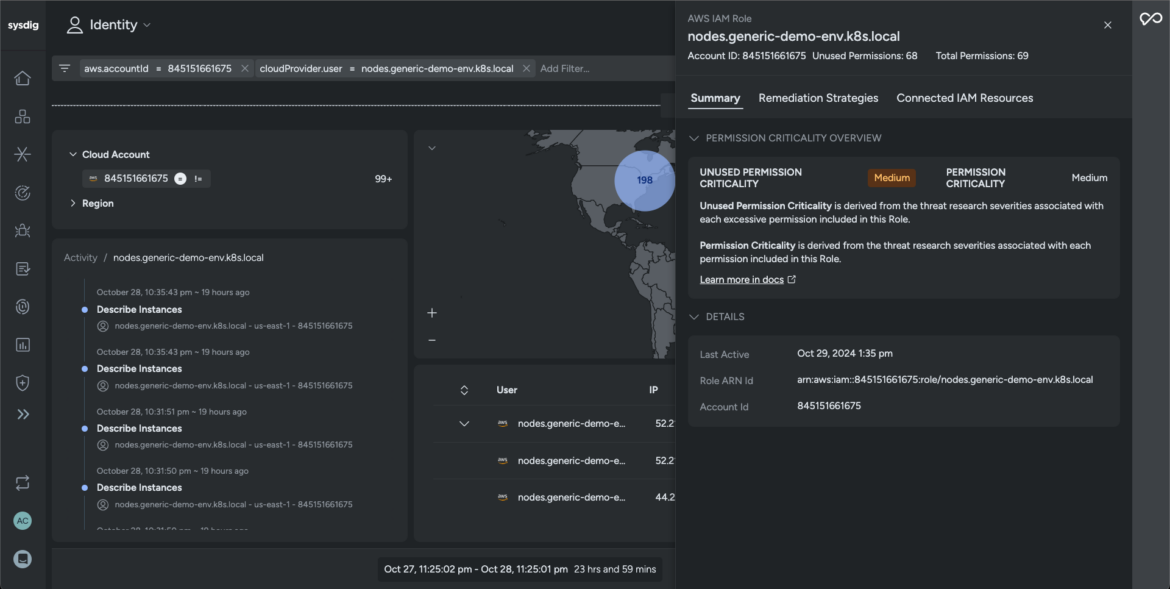Click the sysdig logo
1170x589 pixels.
coord(22,25)
